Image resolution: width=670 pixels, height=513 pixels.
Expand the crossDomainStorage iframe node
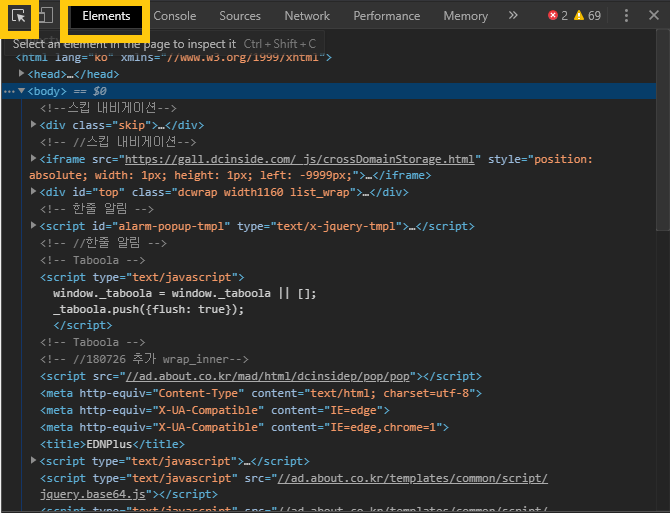(33, 158)
